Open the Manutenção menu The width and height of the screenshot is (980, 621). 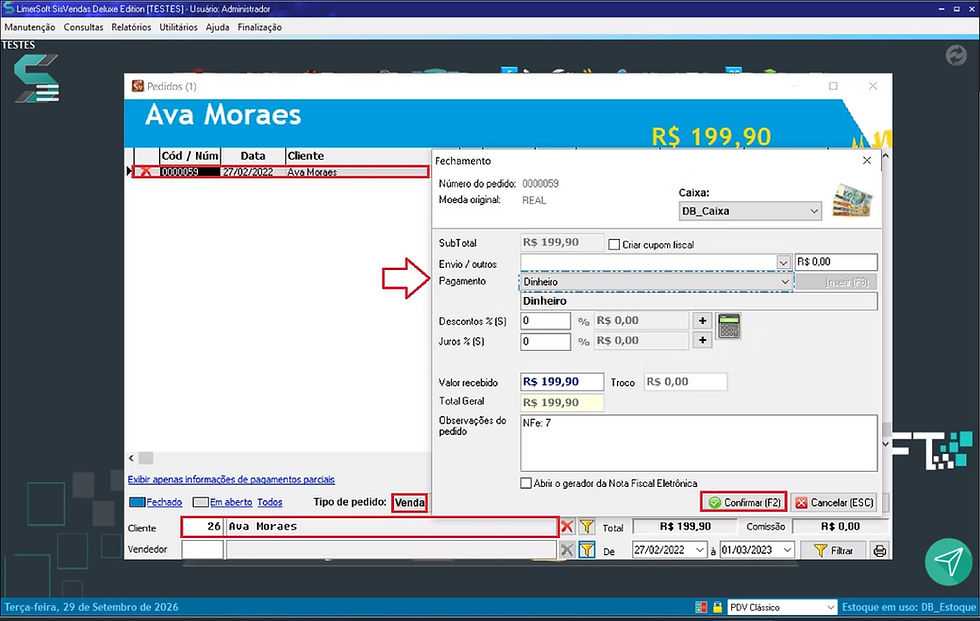(x=29, y=27)
